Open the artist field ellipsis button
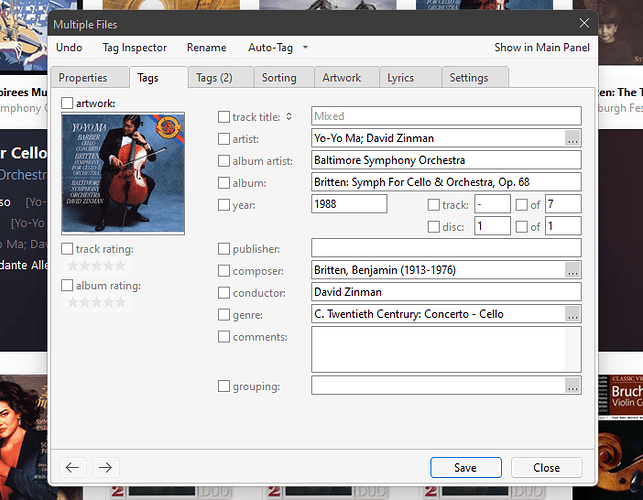Image resolution: width=643 pixels, height=500 pixels. coord(572,138)
